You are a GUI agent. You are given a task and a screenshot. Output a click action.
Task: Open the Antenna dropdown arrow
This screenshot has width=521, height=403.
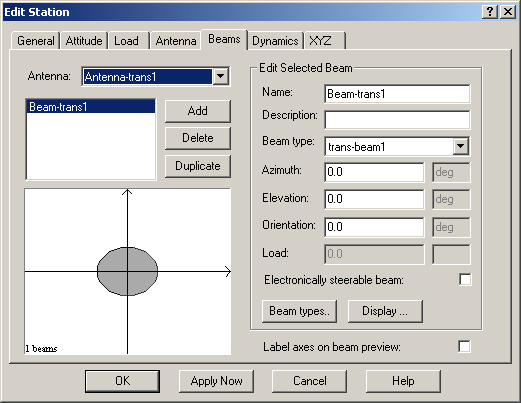(x=220, y=76)
